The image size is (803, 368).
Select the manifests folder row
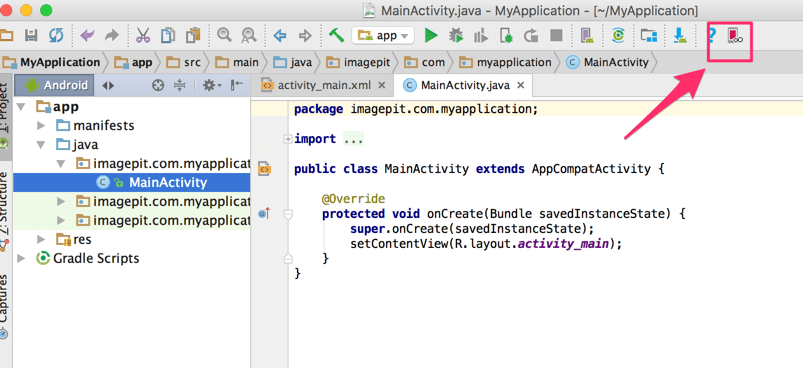click(x=132, y=125)
